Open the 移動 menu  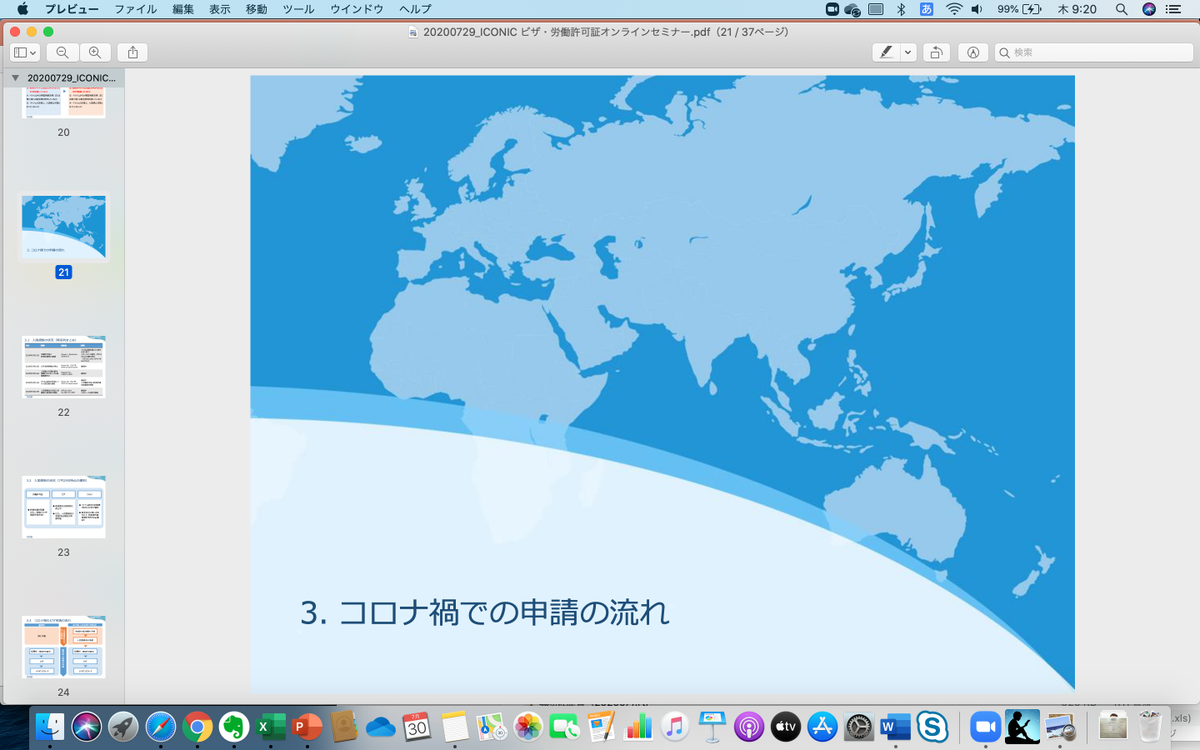[257, 9]
